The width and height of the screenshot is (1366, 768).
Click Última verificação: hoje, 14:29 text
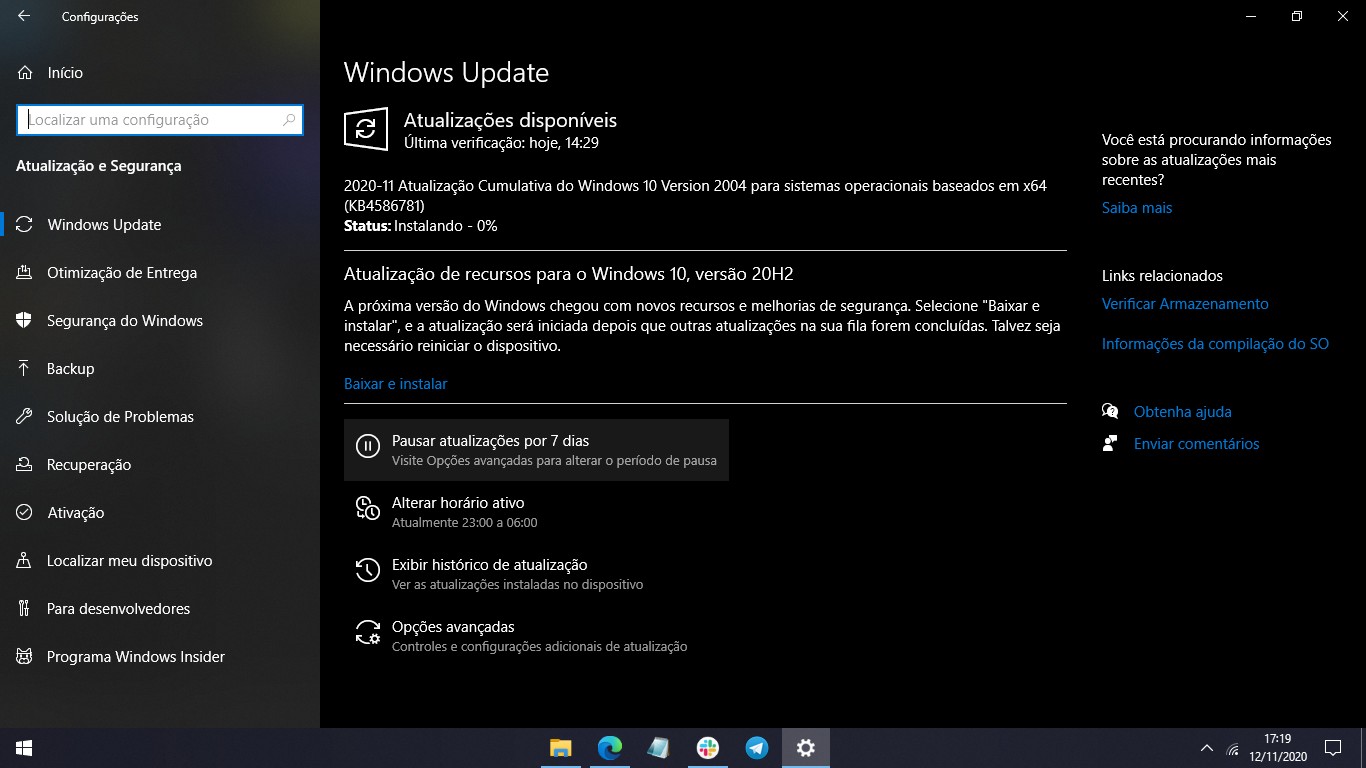pyautogui.click(x=501, y=143)
